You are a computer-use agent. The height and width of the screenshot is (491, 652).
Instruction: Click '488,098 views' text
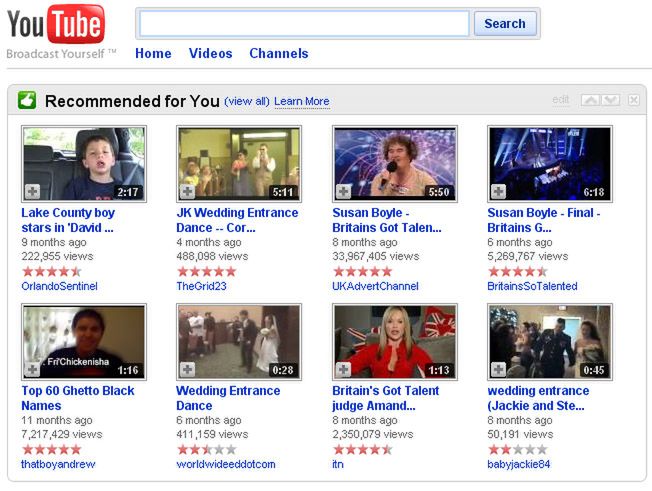coord(212,257)
